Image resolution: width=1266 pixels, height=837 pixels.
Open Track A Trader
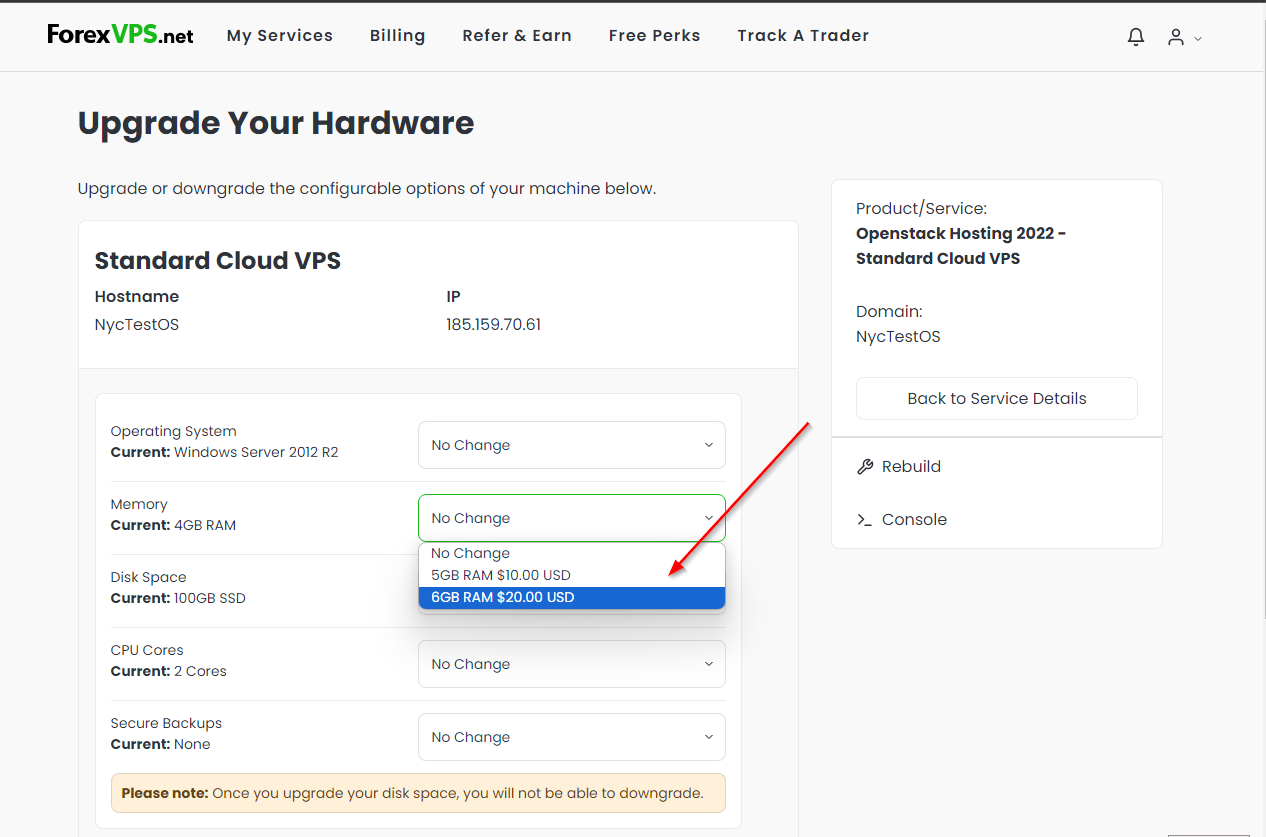tap(802, 35)
